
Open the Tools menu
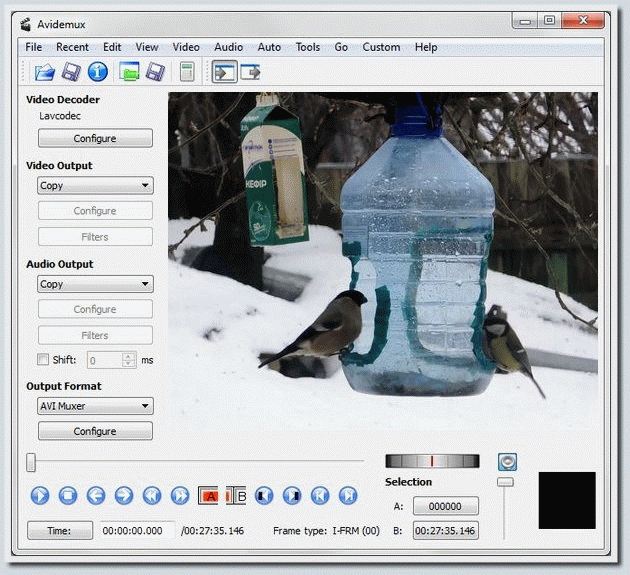[308, 47]
